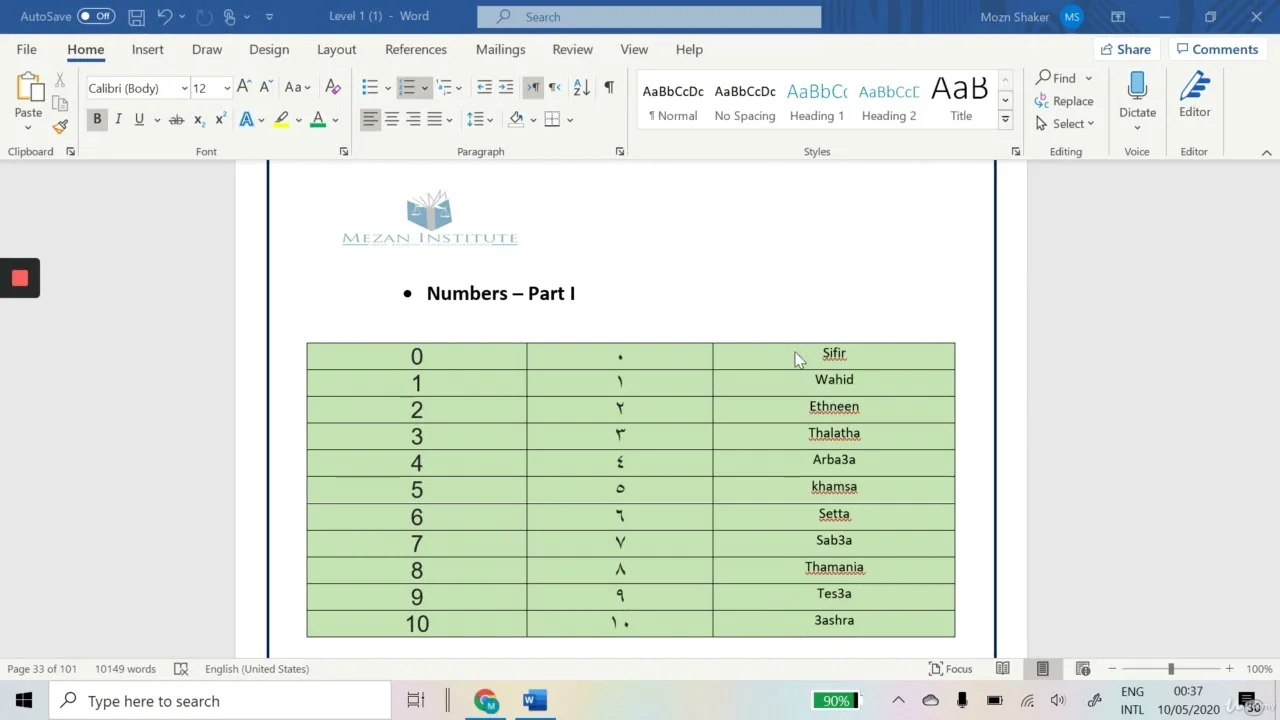The height and width of the screenshot is (720, 1280).
Task: Open the Editor pane from the ribbon
Action: 1194,96
